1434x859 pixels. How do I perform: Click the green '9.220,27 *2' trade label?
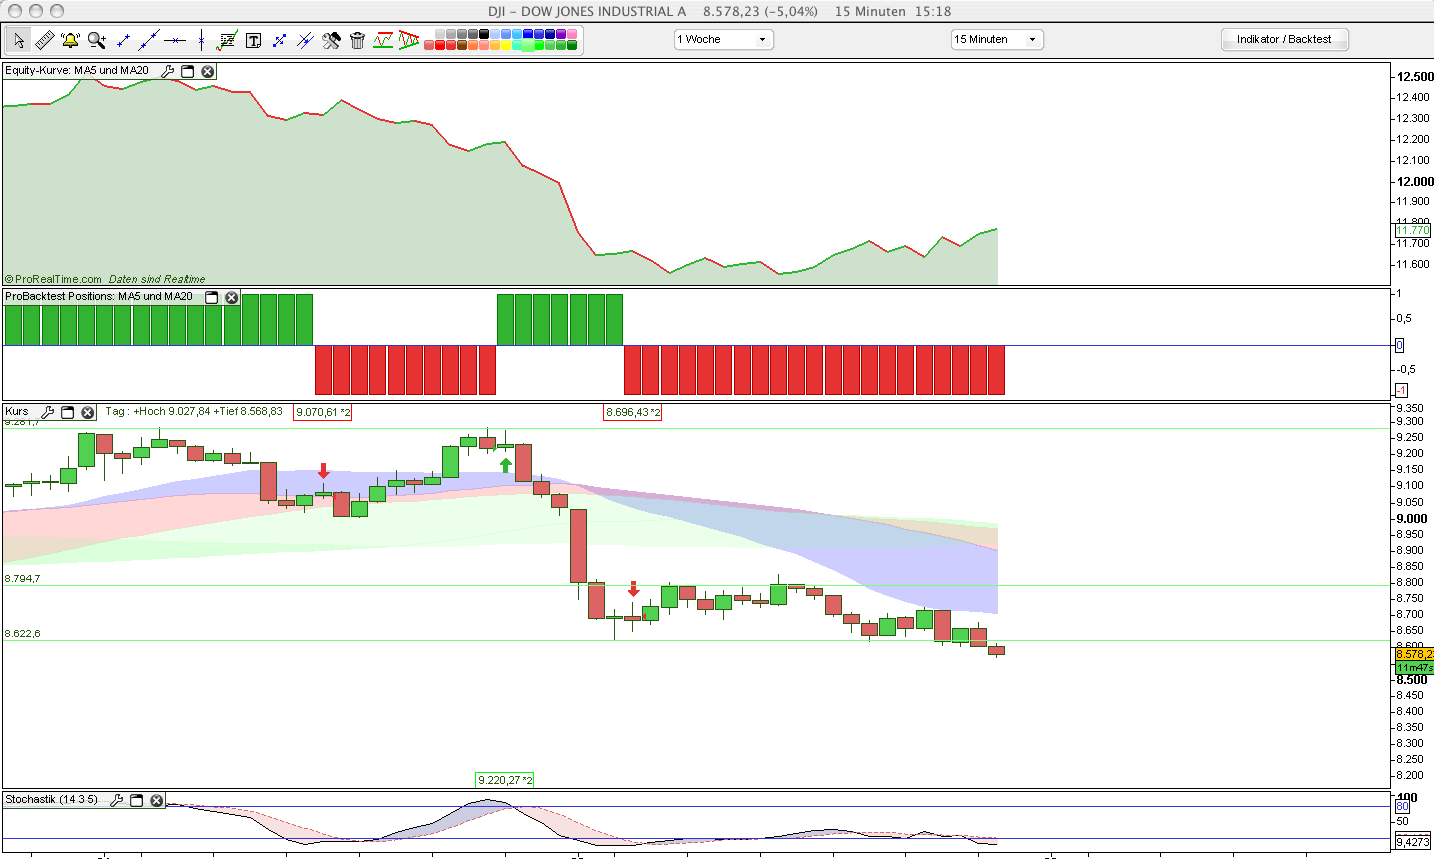505,780
